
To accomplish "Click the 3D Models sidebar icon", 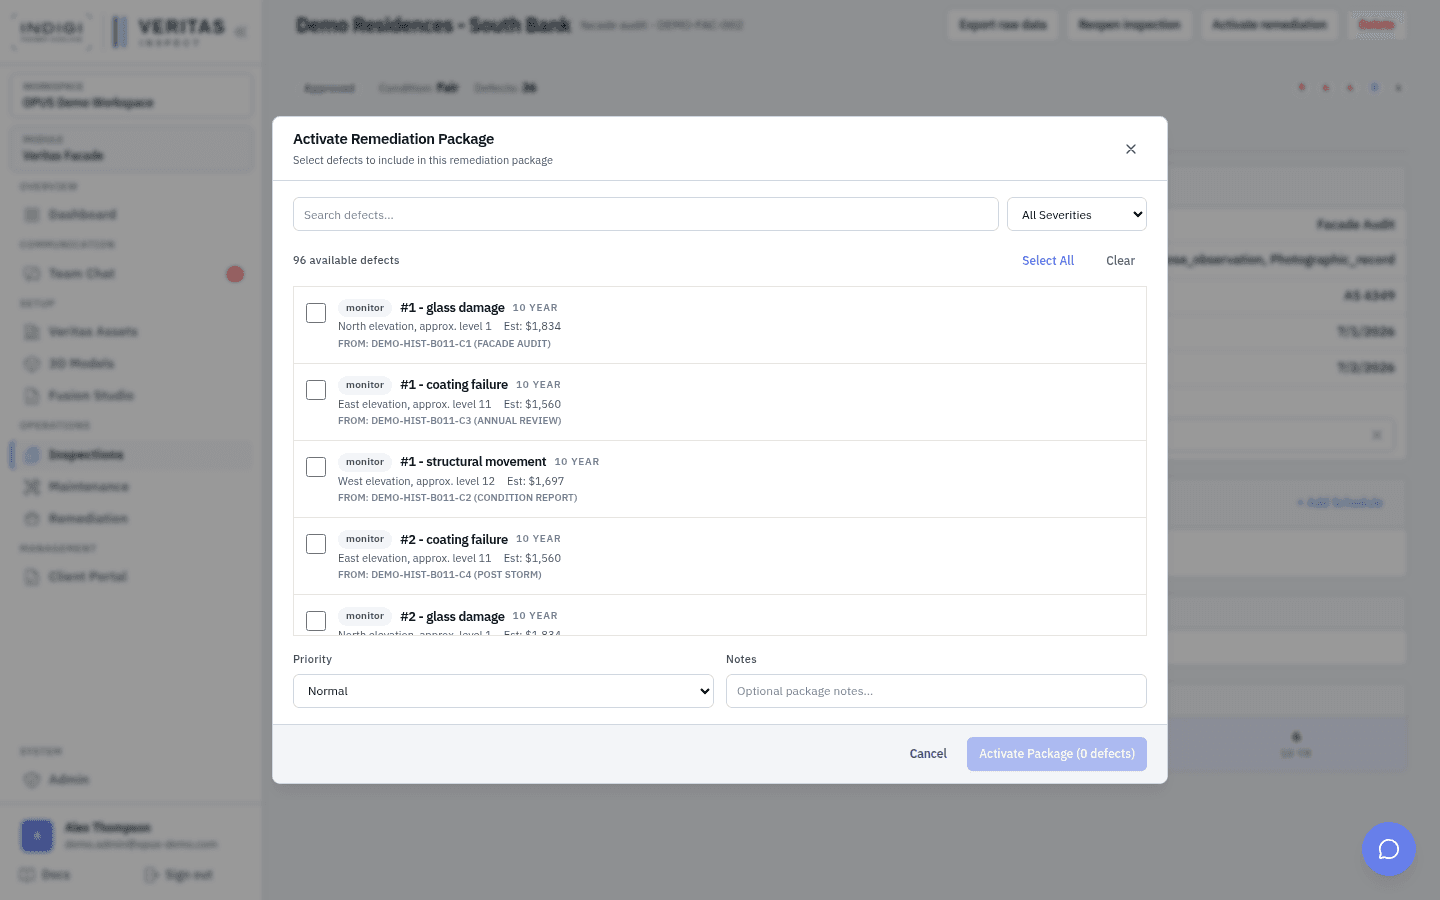I will point(32,364).
